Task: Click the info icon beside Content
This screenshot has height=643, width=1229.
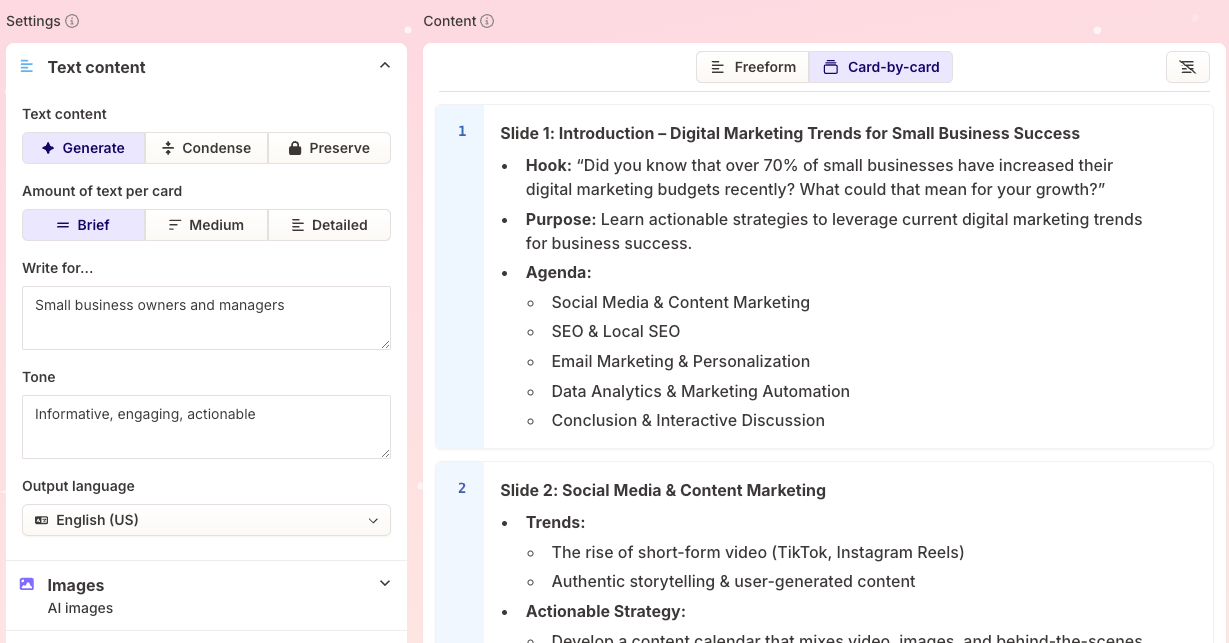Action: pyautogui.click(x=486, y=21)
